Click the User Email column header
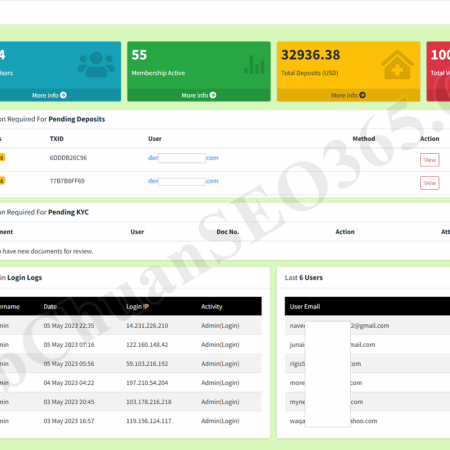This screenshot has width=450, height=450. [x=305, y=307]
